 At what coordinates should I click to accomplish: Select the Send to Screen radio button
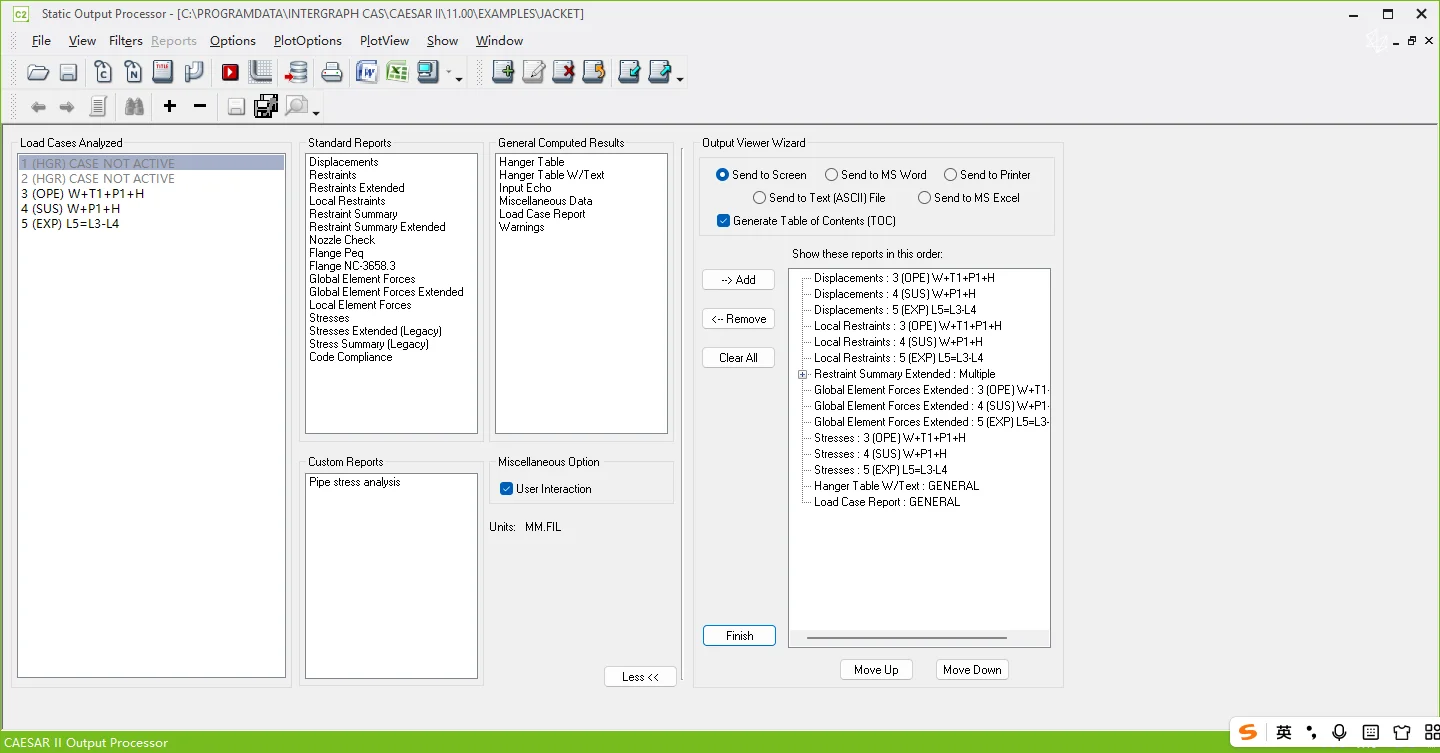pos(723,175)
